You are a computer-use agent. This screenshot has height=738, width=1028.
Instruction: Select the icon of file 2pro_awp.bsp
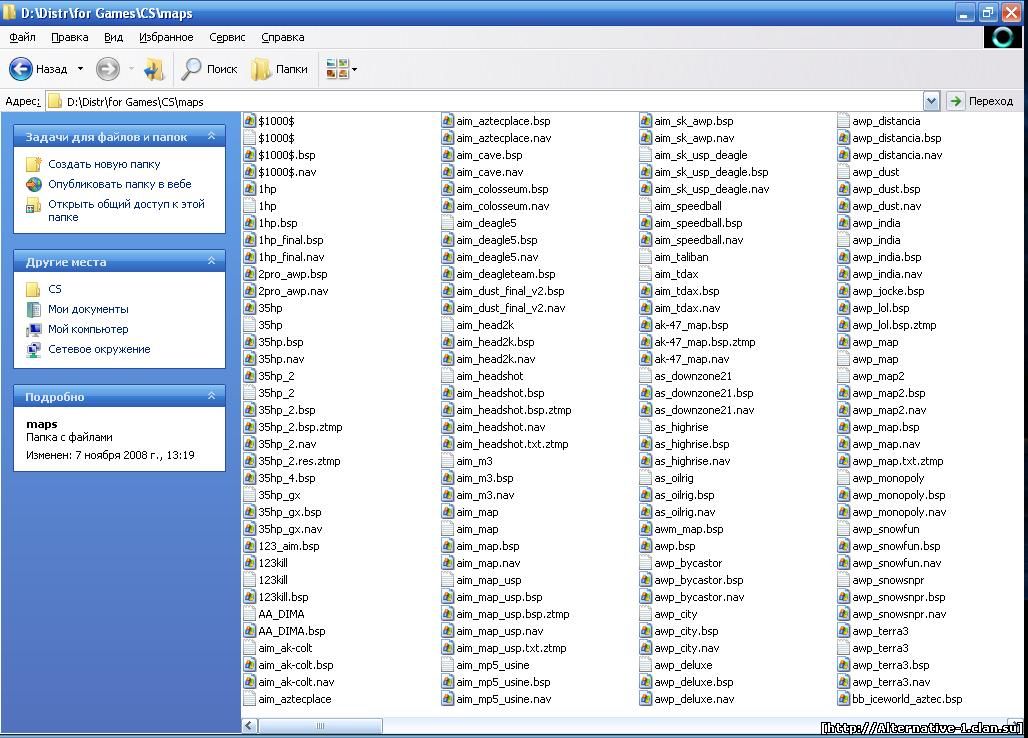coord(249,274)
